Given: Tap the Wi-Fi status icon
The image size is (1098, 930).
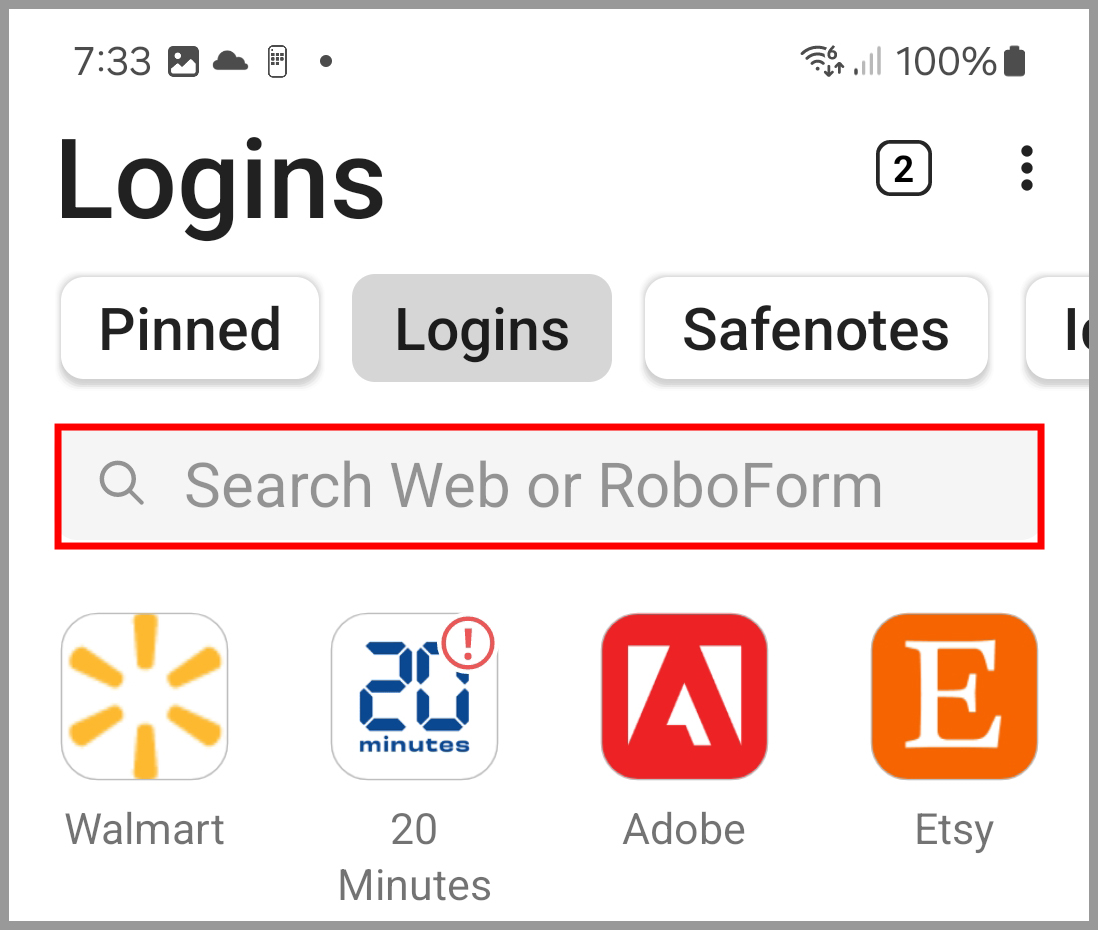Looking at the screenshot, I should (x=821, y=61).
